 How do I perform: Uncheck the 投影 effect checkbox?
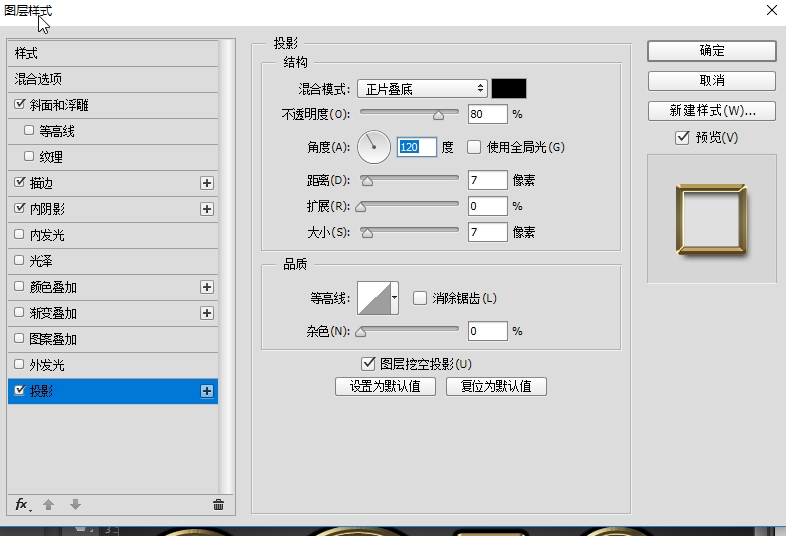tap(20, 390)
